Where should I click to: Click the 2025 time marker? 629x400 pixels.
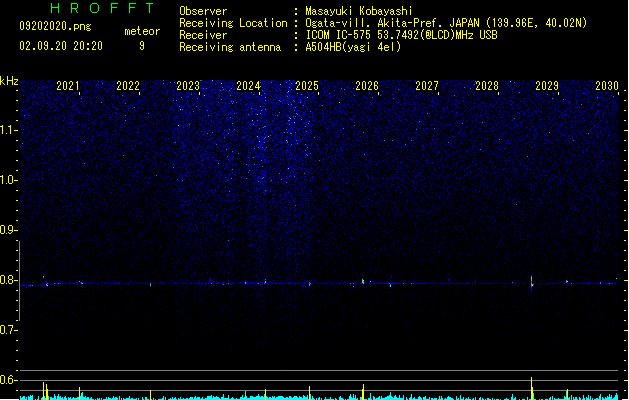click(307, 86)
